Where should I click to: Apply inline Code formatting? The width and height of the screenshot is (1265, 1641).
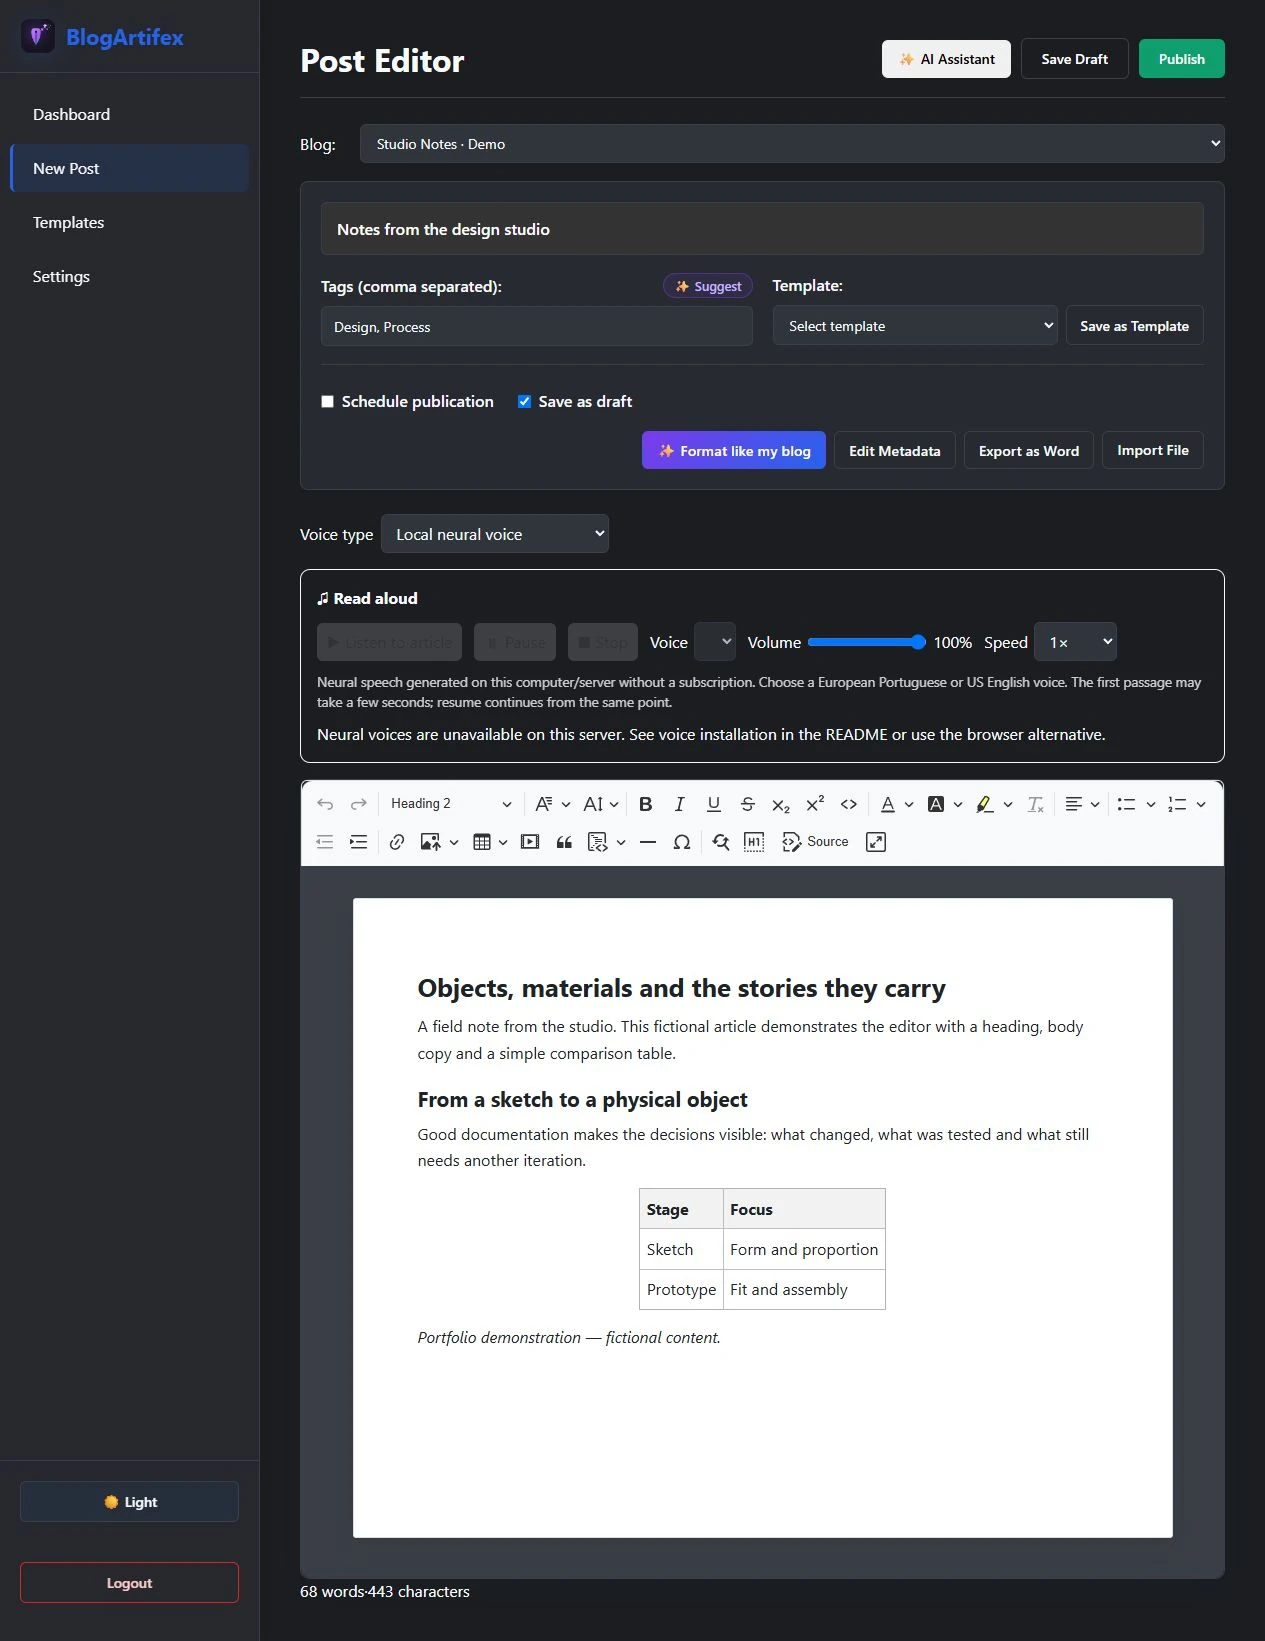click(x=849, y=804)
